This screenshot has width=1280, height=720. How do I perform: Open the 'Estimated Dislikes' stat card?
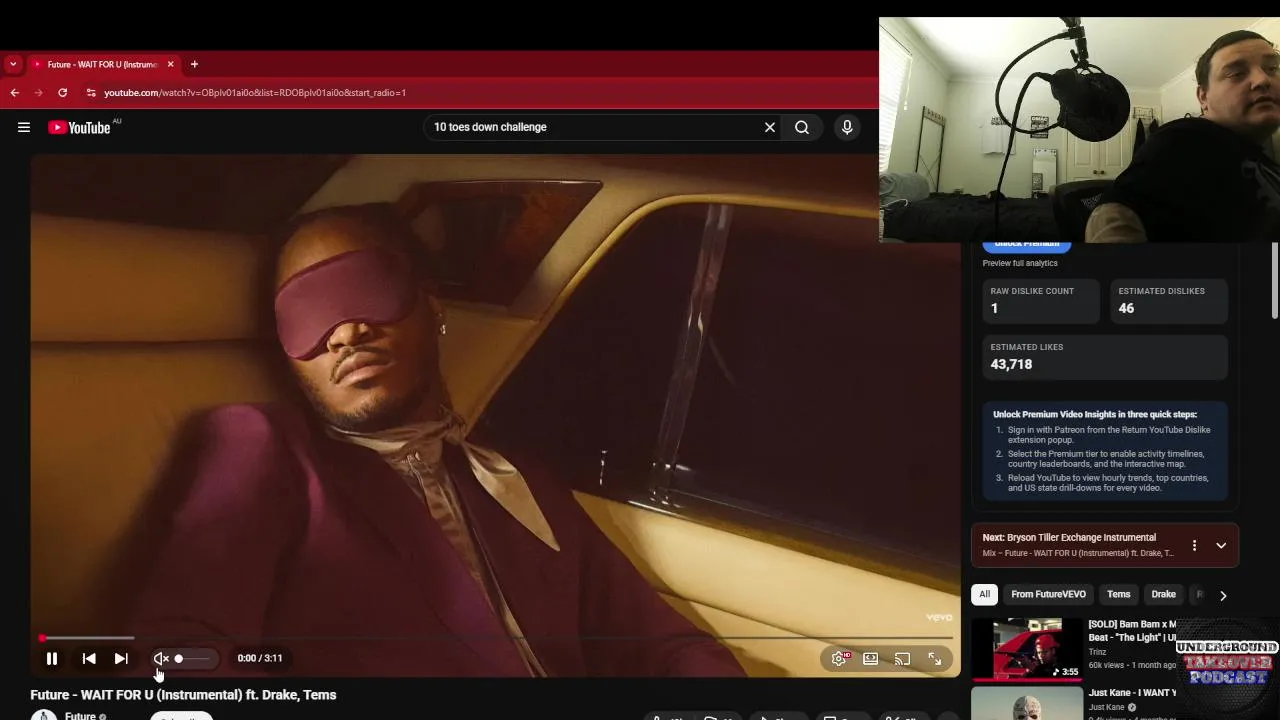(x=1169, y=301)
